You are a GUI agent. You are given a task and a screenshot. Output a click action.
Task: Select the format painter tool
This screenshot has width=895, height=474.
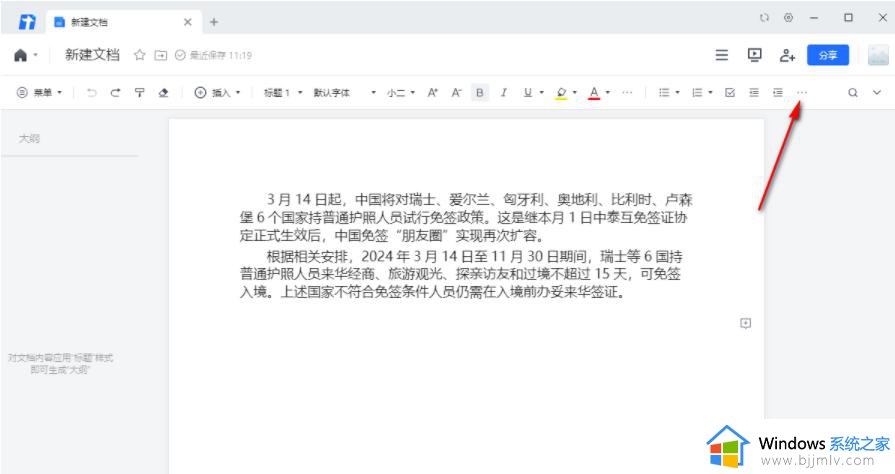[x=139, y=93]
